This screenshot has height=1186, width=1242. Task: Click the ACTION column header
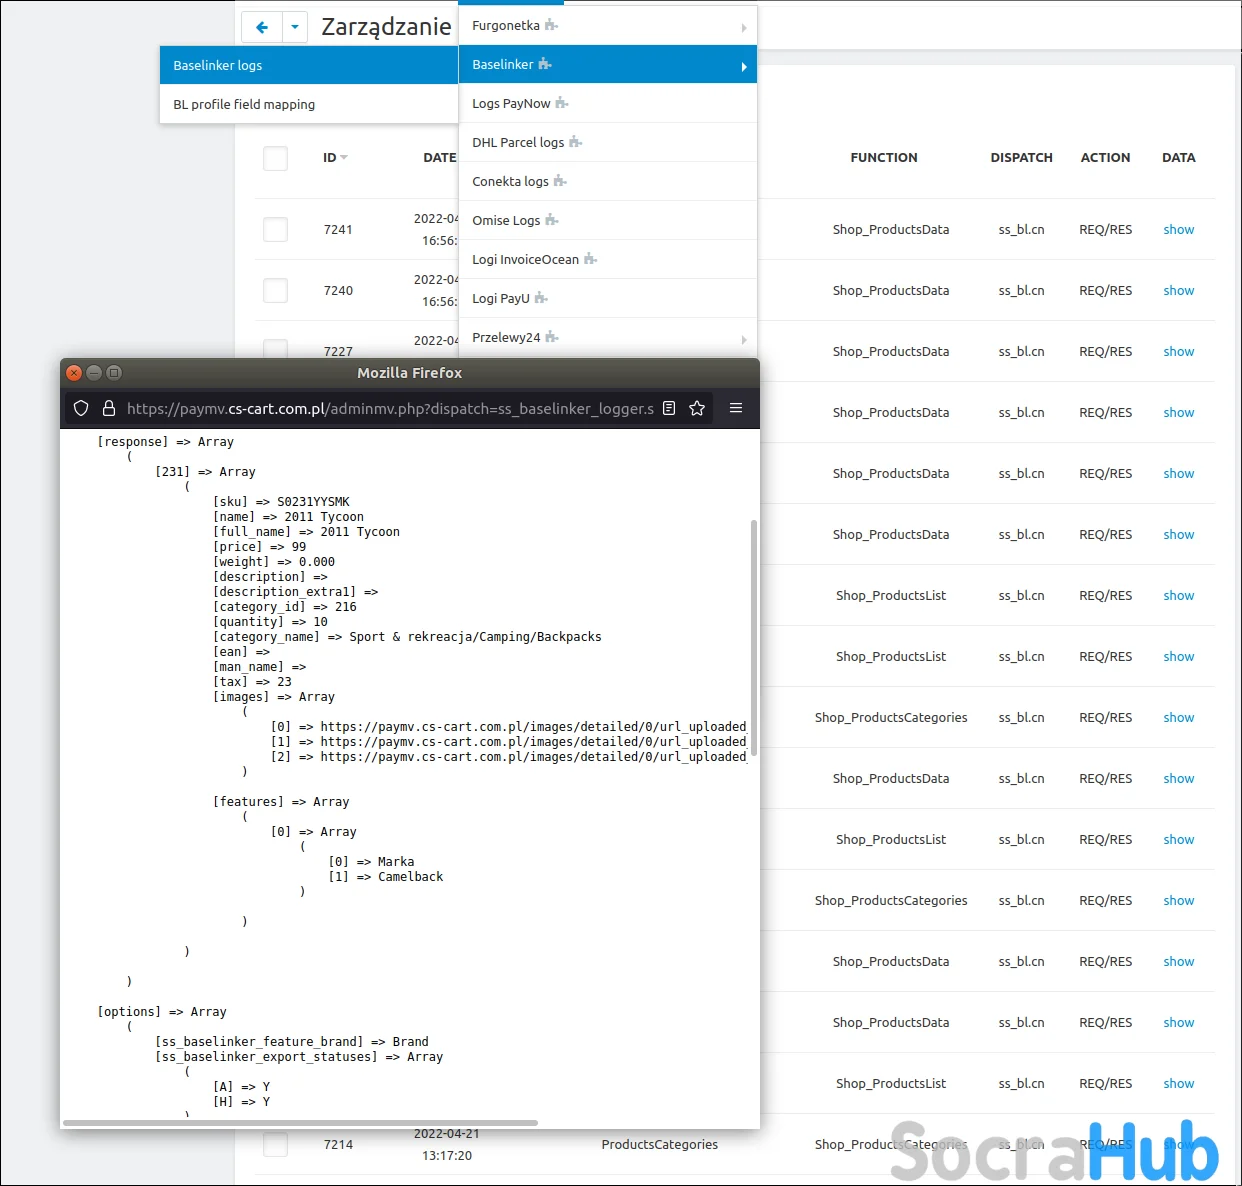pyautogui.click(x=1105, y=158)
